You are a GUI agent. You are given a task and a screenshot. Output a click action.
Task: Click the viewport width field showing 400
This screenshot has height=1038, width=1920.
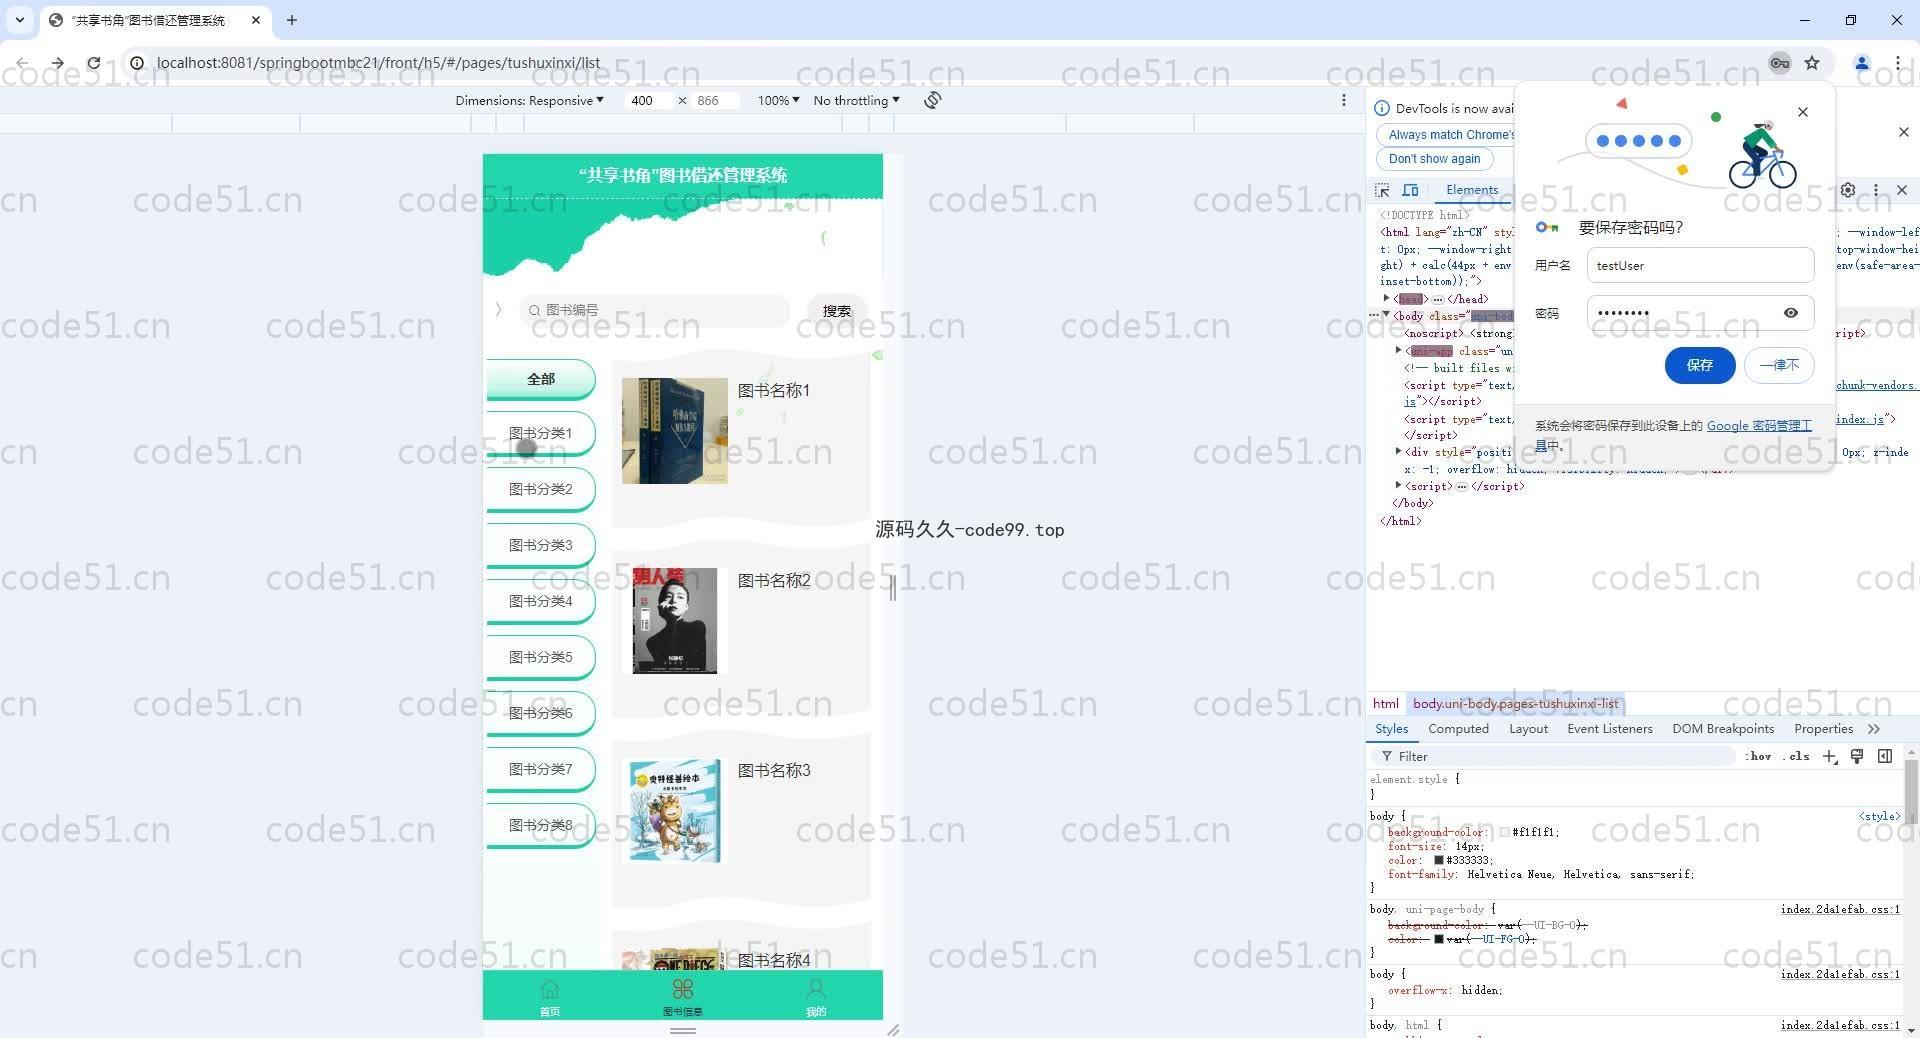point(648,100)
